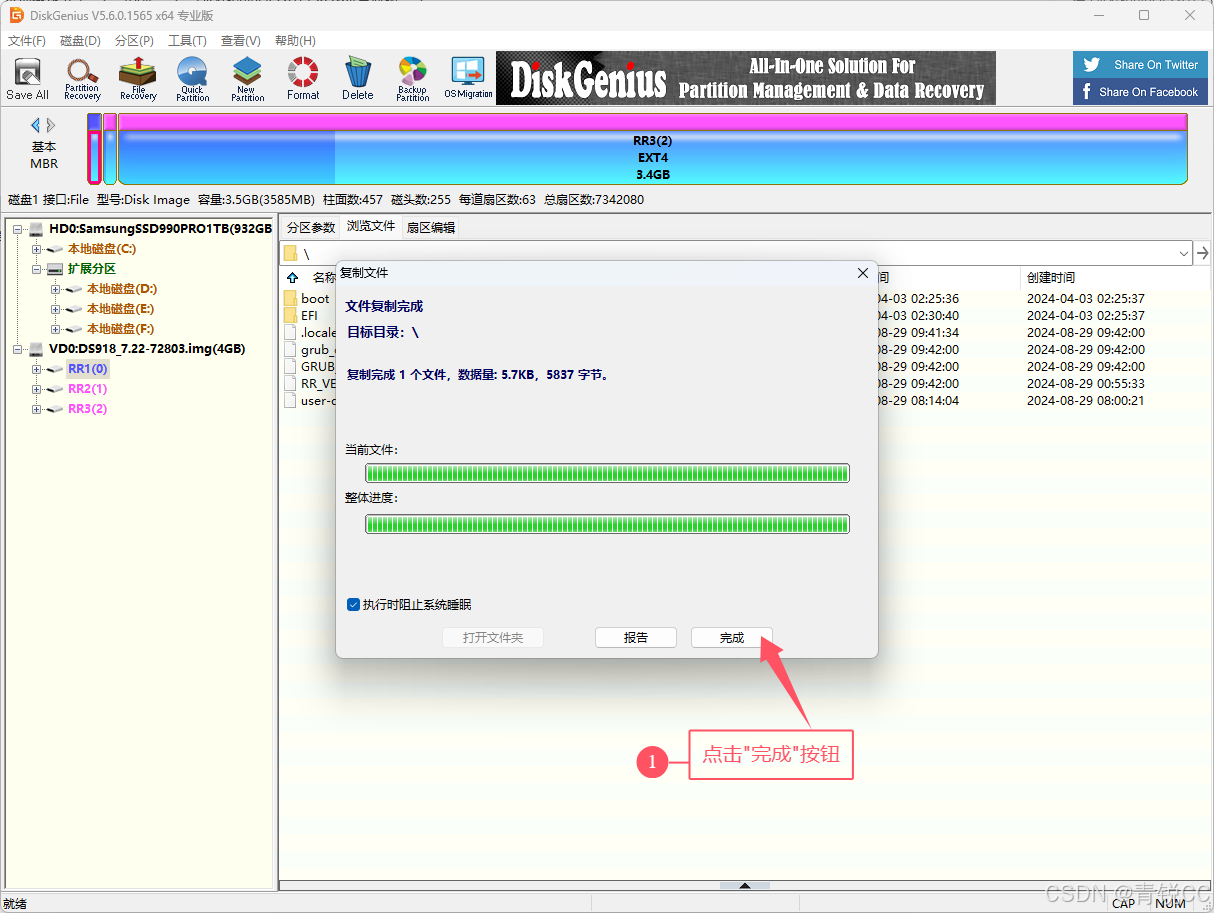Click the 当前文件 progress bar

[607, 473]
